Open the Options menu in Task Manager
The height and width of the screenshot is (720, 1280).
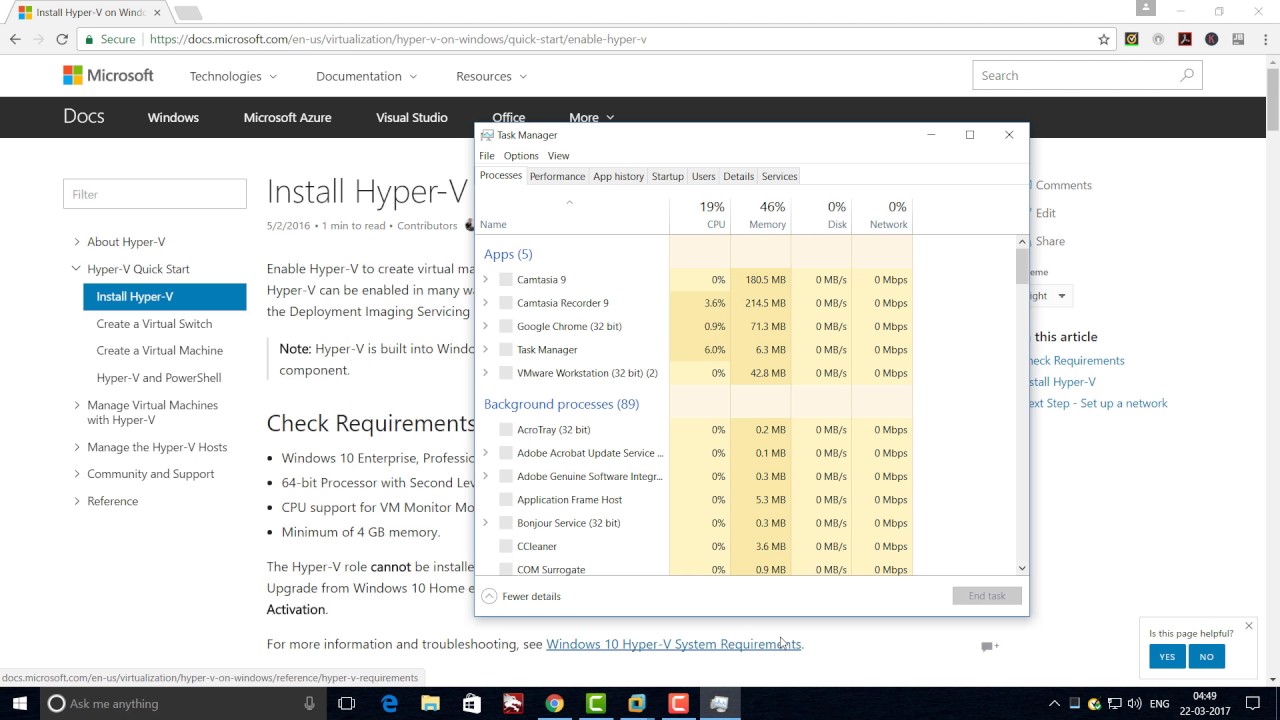click(521, 156)
